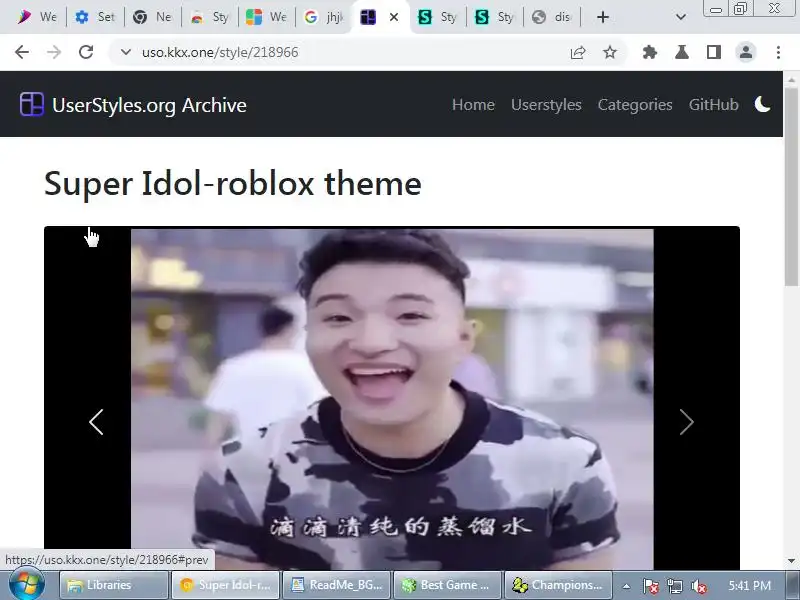The width and height of the screenshot is (800, 600).
Task: Open Libraries from the taskbar
Action: coord(114,585)
